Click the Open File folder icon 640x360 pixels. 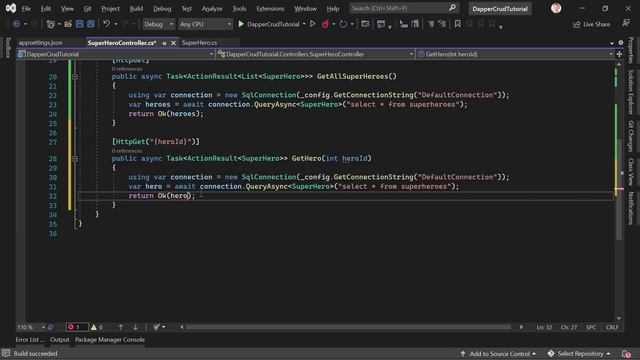click(x=68, y=24)
